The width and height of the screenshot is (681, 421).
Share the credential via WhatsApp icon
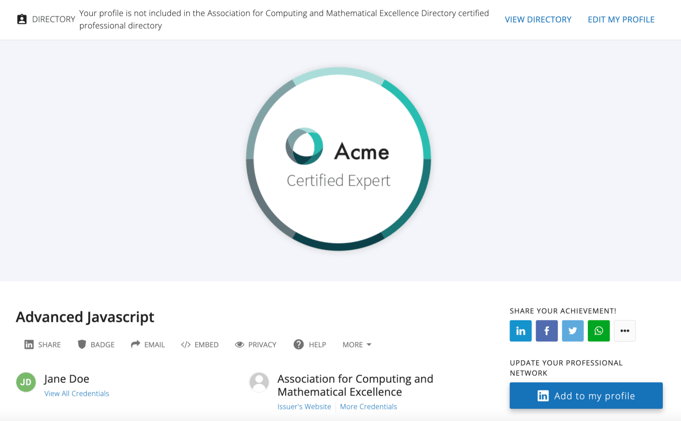point(598,331)
